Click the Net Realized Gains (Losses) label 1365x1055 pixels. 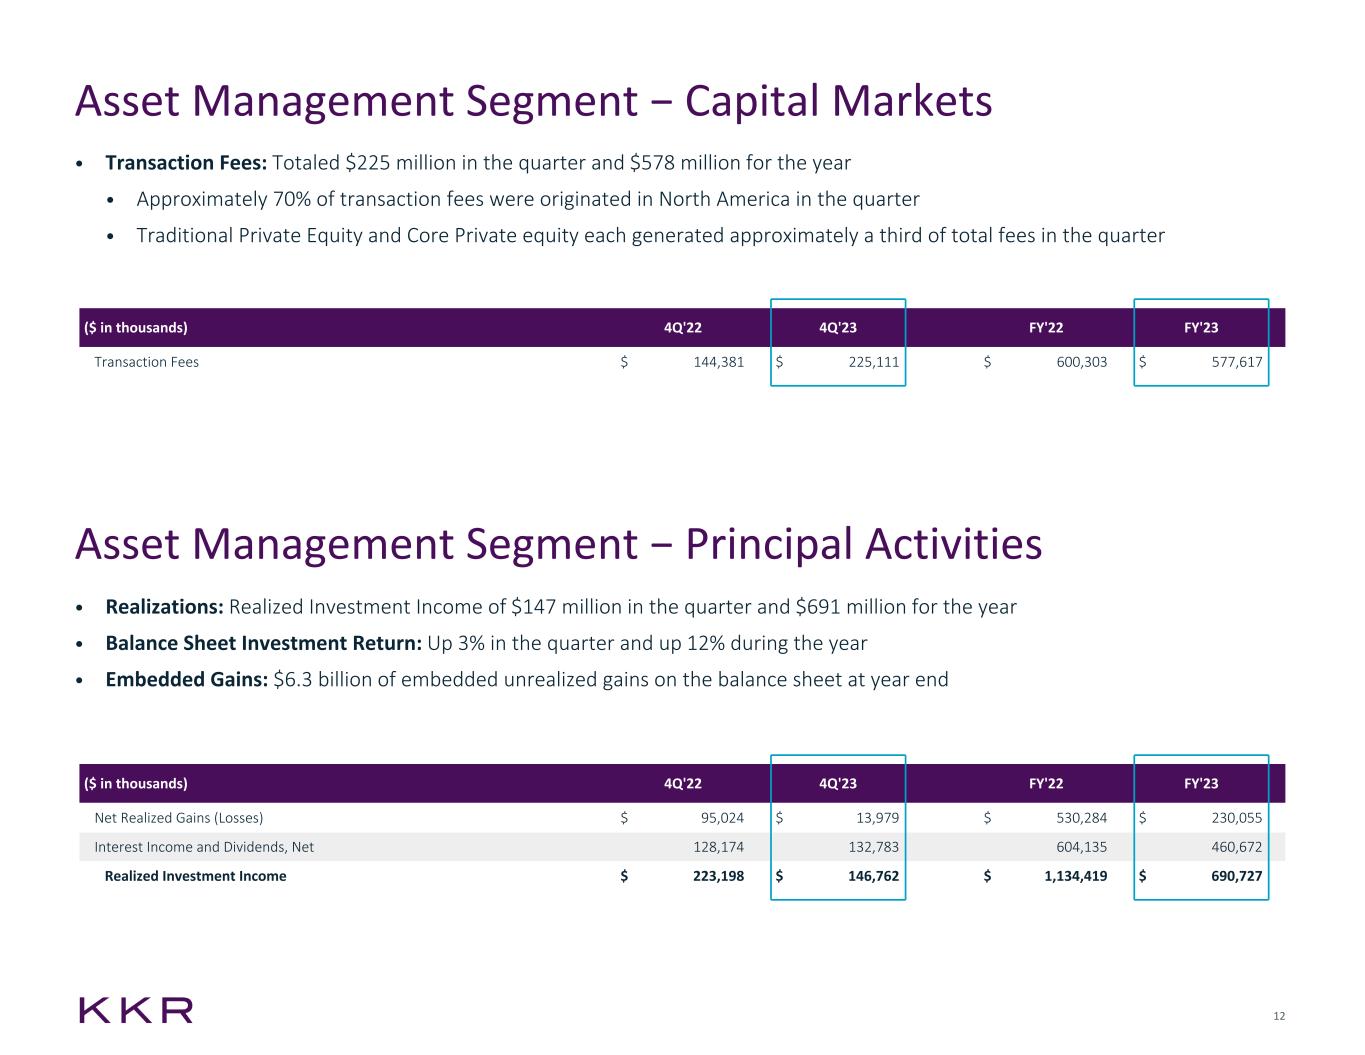pyautogui.click(x=178, y=818)
